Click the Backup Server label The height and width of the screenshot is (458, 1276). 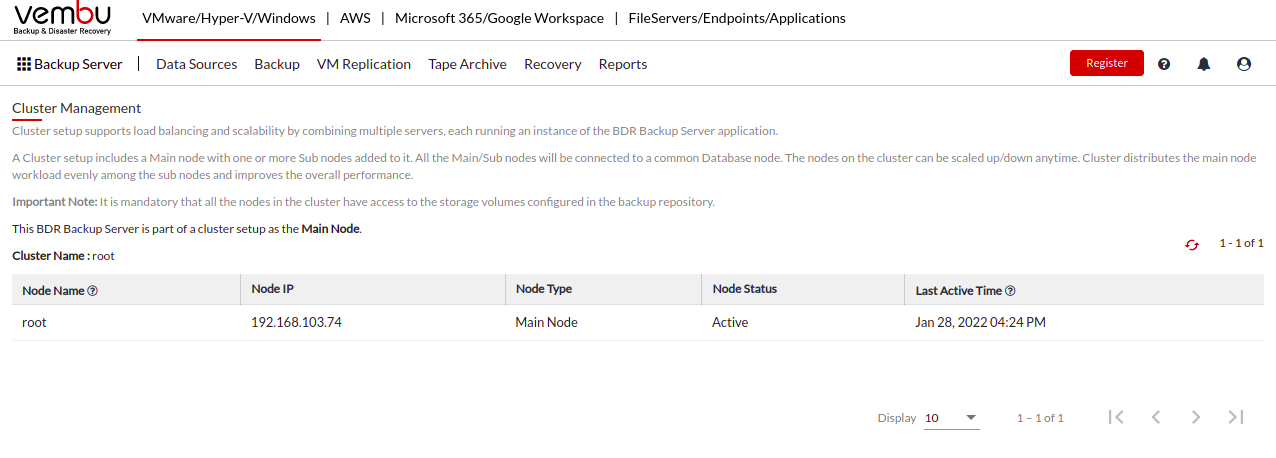point(78,64)
